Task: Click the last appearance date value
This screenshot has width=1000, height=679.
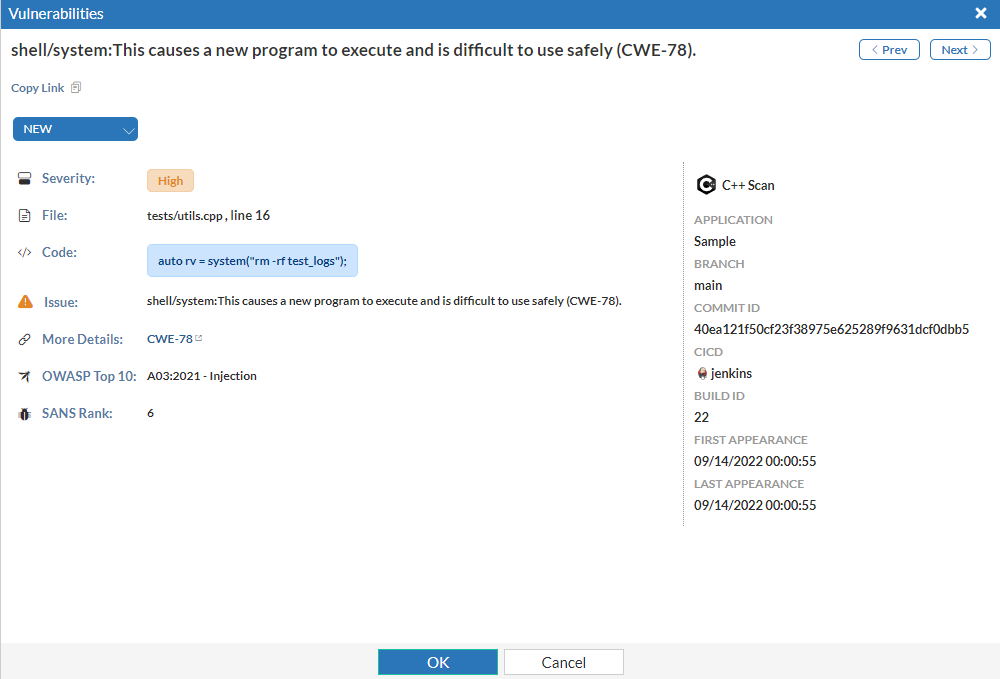Action: point(754,506)
